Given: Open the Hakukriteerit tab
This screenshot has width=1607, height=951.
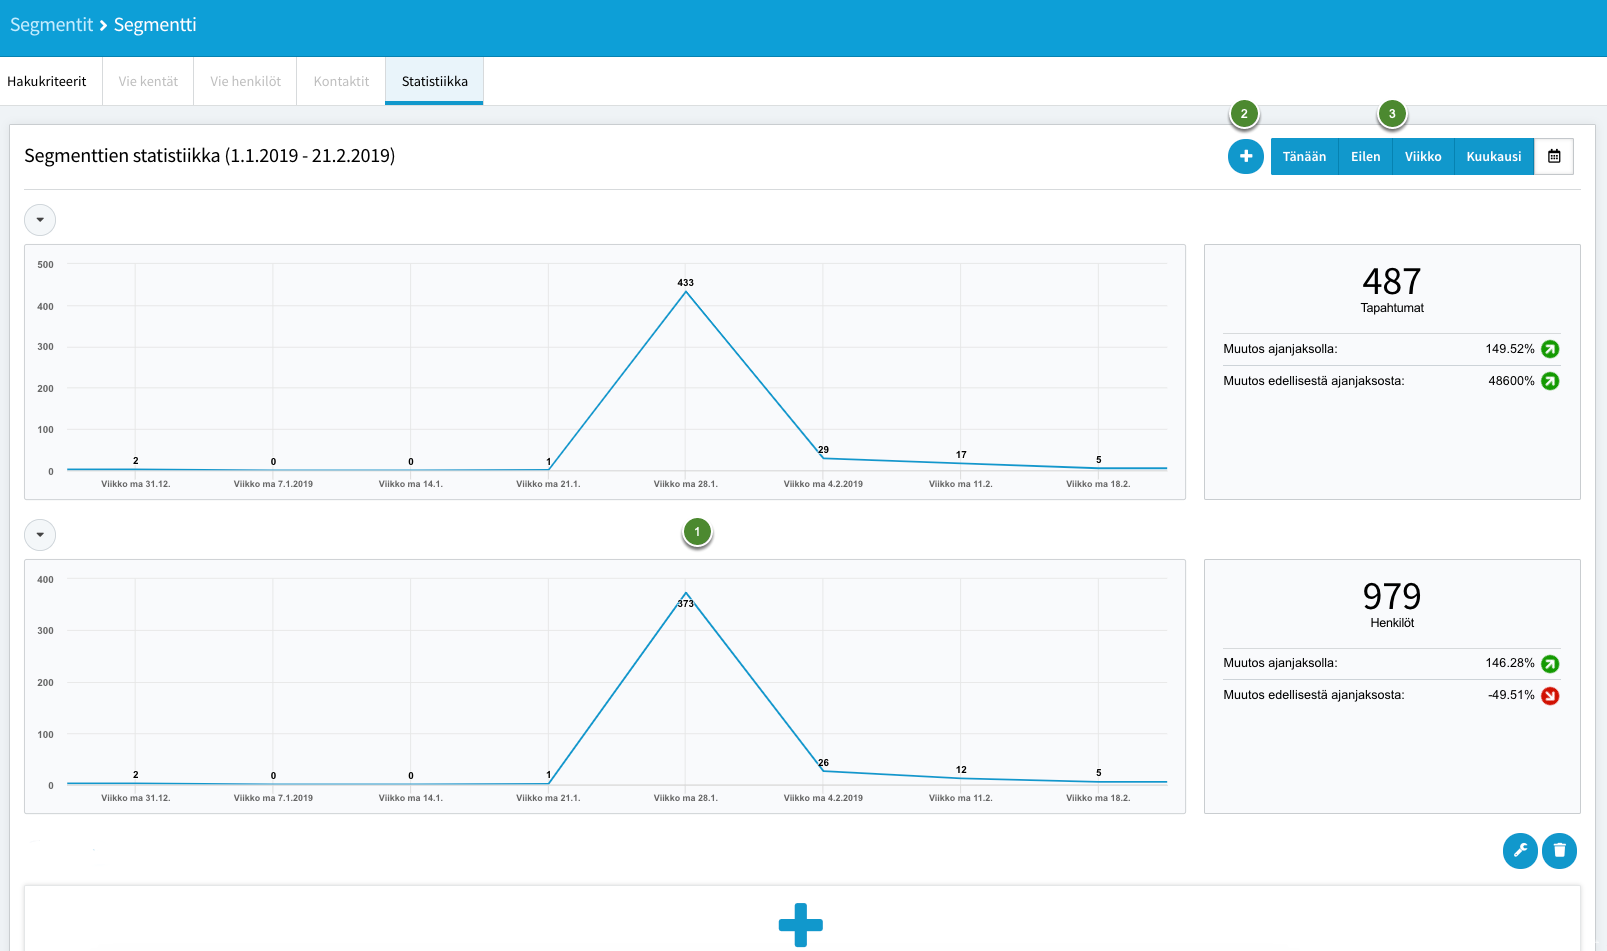Looking at the screenshot, I should coord(47,81).
